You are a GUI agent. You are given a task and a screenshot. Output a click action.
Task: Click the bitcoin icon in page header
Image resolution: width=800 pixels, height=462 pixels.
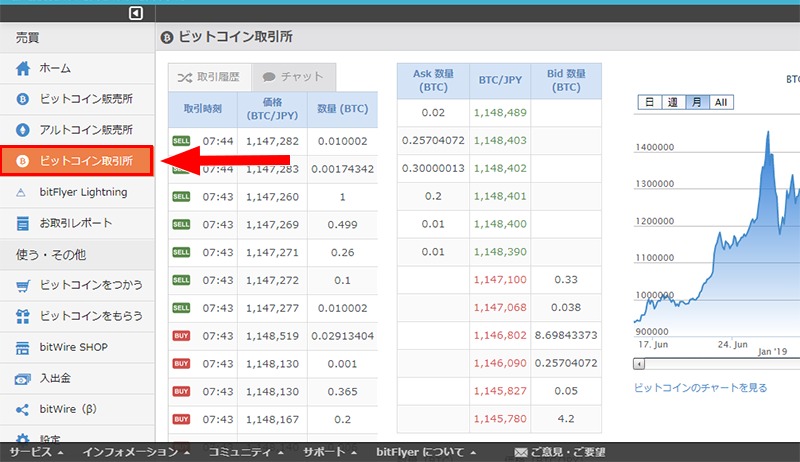[167, 37]
